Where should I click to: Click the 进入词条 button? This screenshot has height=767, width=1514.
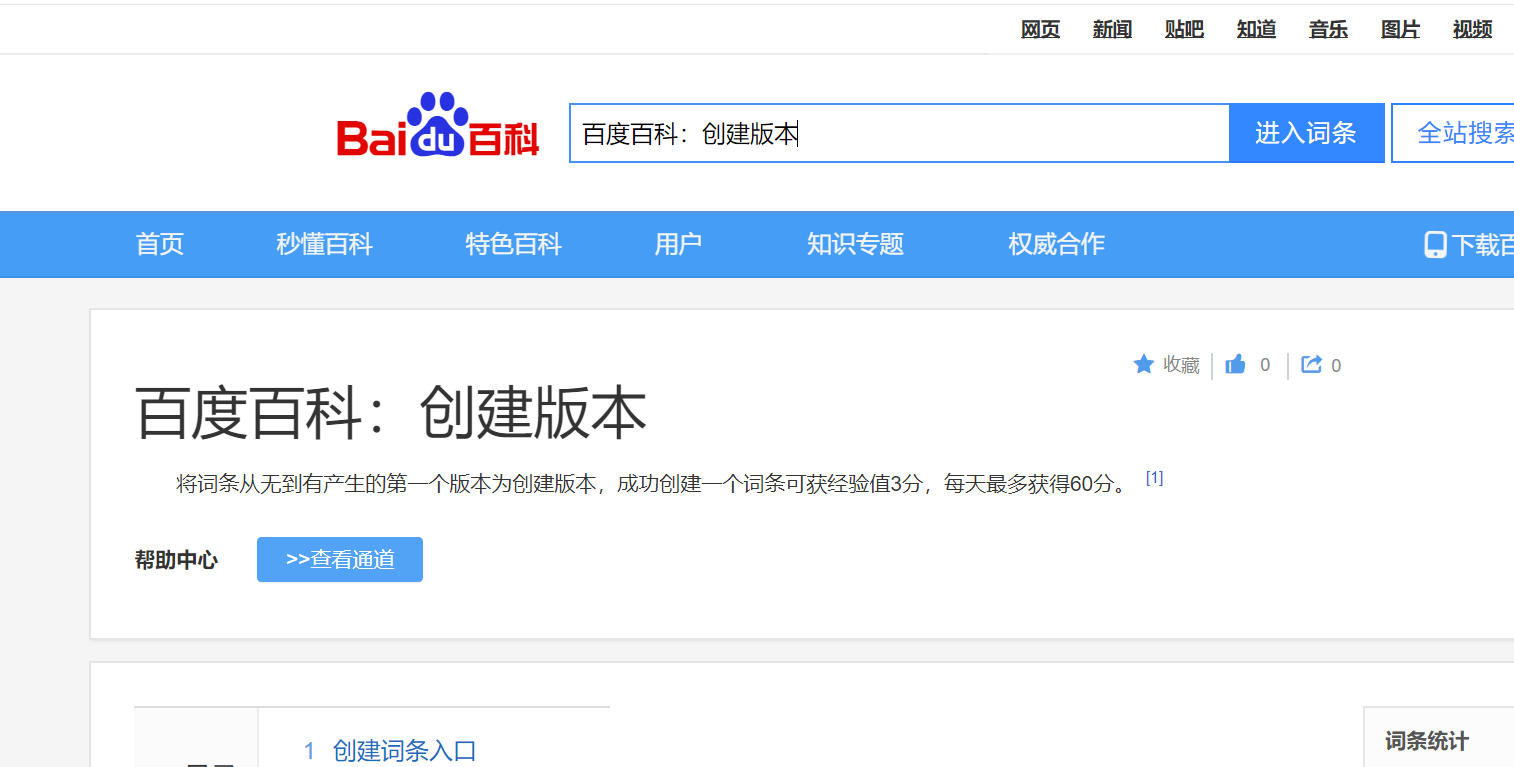click(1307, 132)
